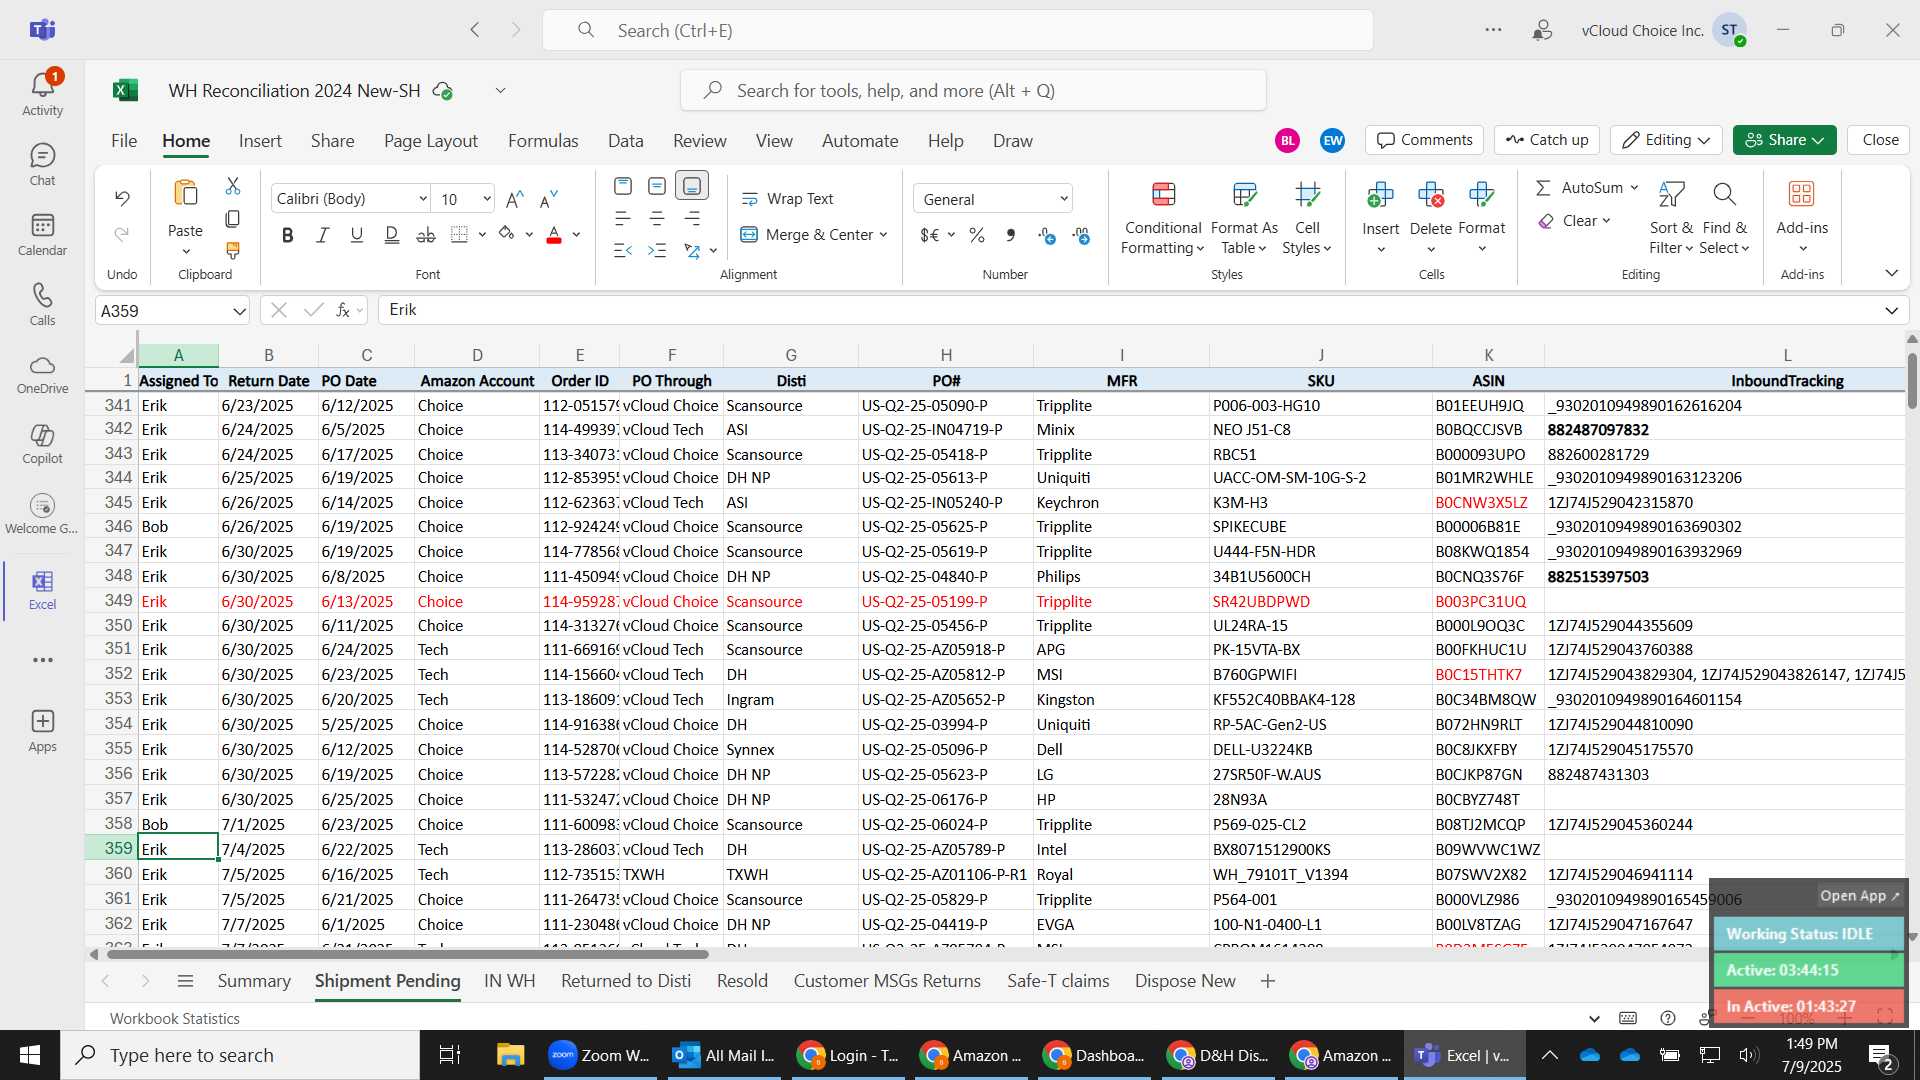Click the Undo icon
The width and height of the screenshot is (1920, 1080).
point(122,198)
